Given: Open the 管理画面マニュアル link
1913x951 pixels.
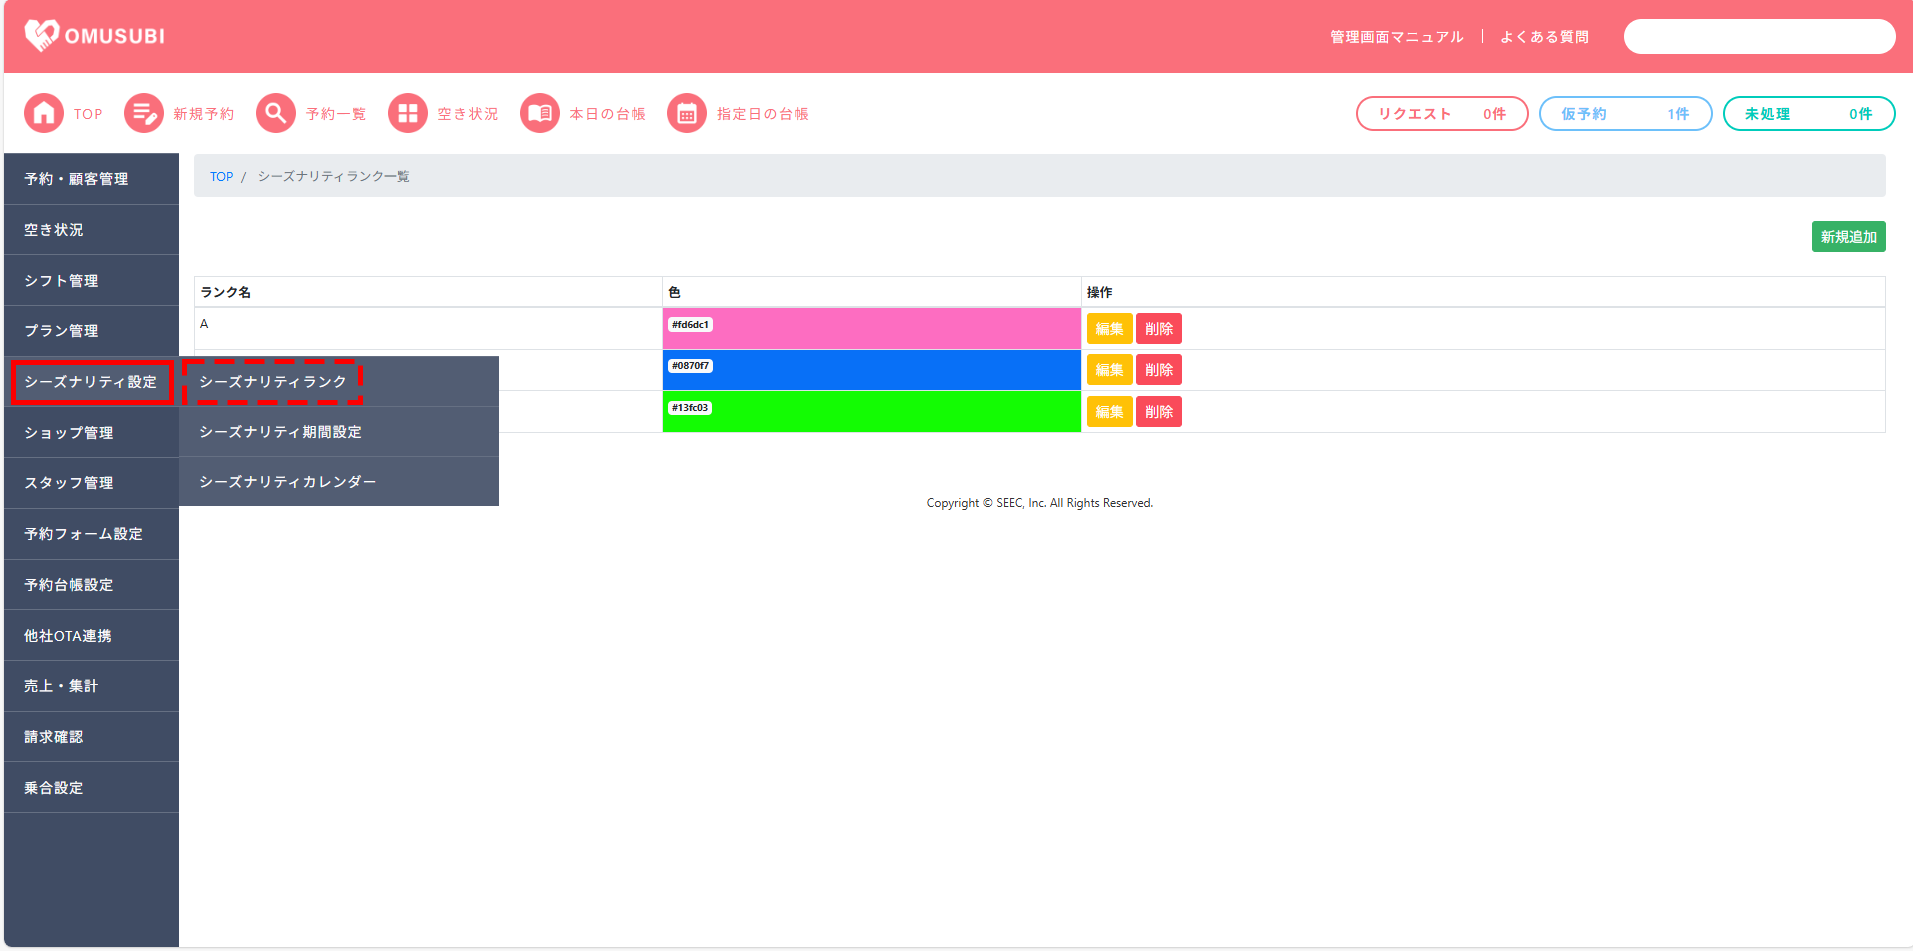Looking at the screenshot, I should point(1396,37).
